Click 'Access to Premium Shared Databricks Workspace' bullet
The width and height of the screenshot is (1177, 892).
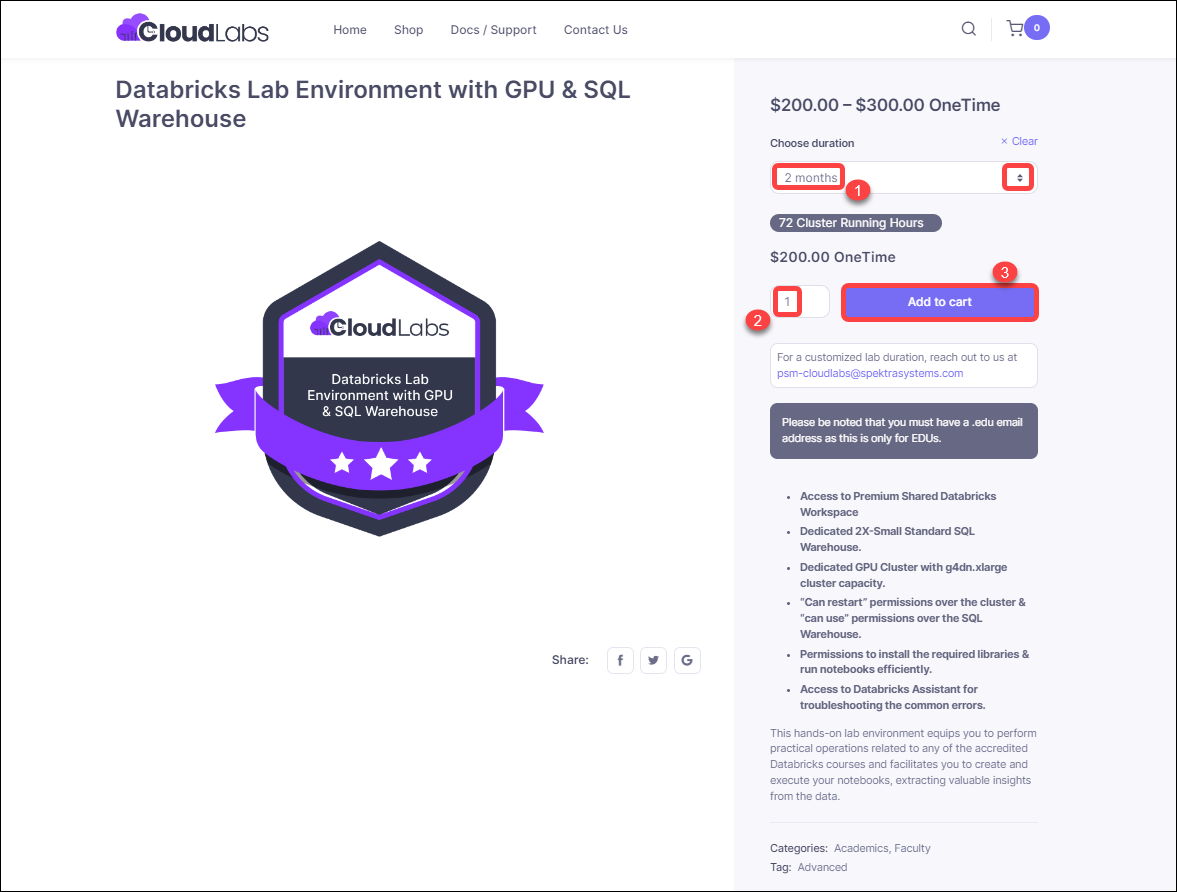coord(898,504)
